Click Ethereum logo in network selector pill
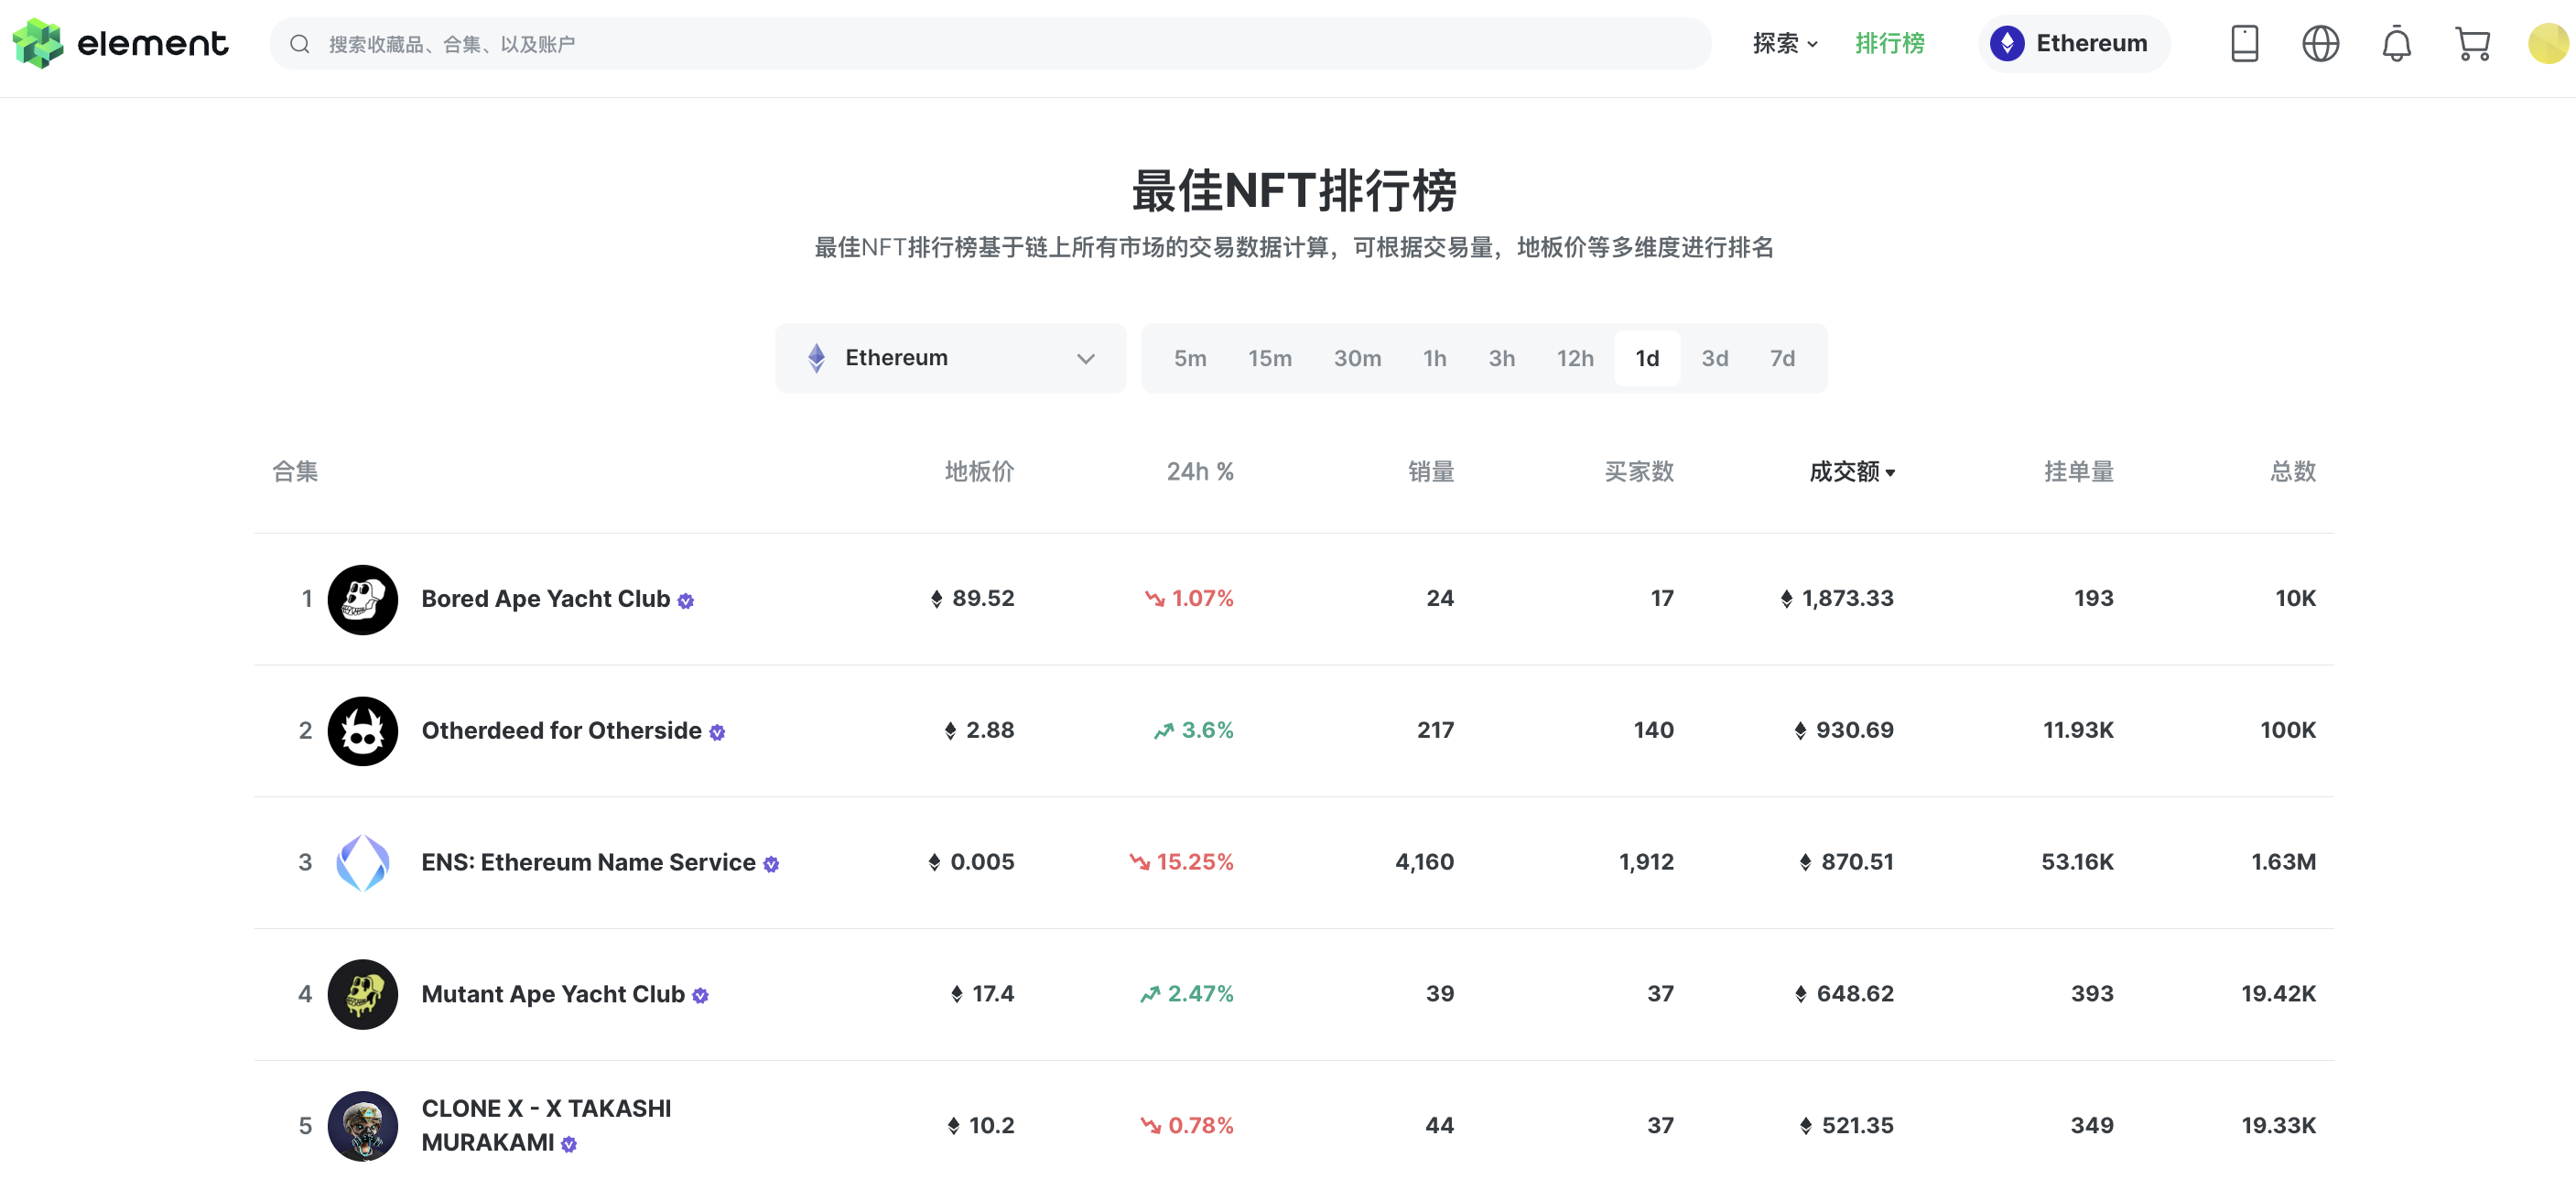Screen dimensions: 2576x1190 tap(2007, 43)
